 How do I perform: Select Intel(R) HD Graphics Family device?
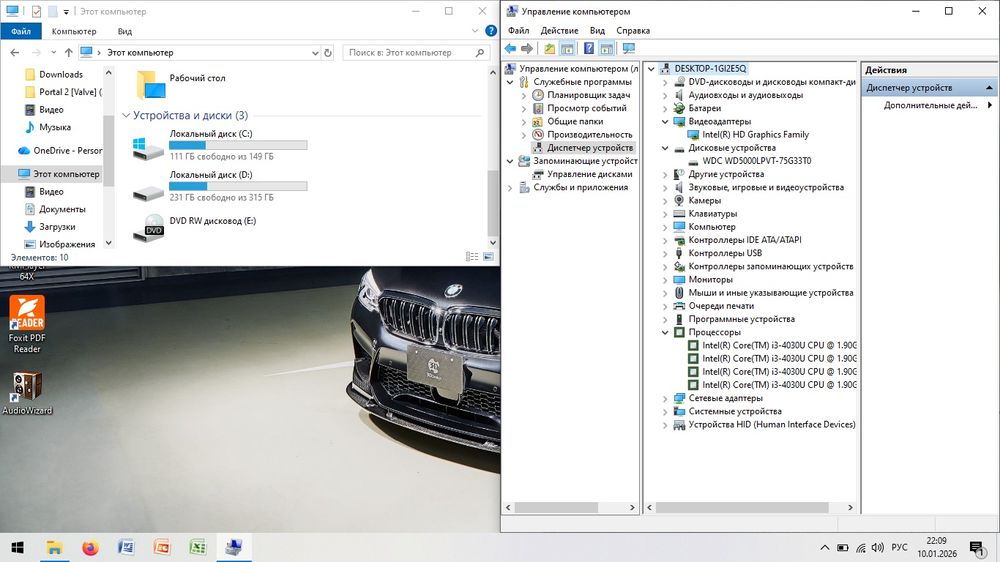click(755, 135)
